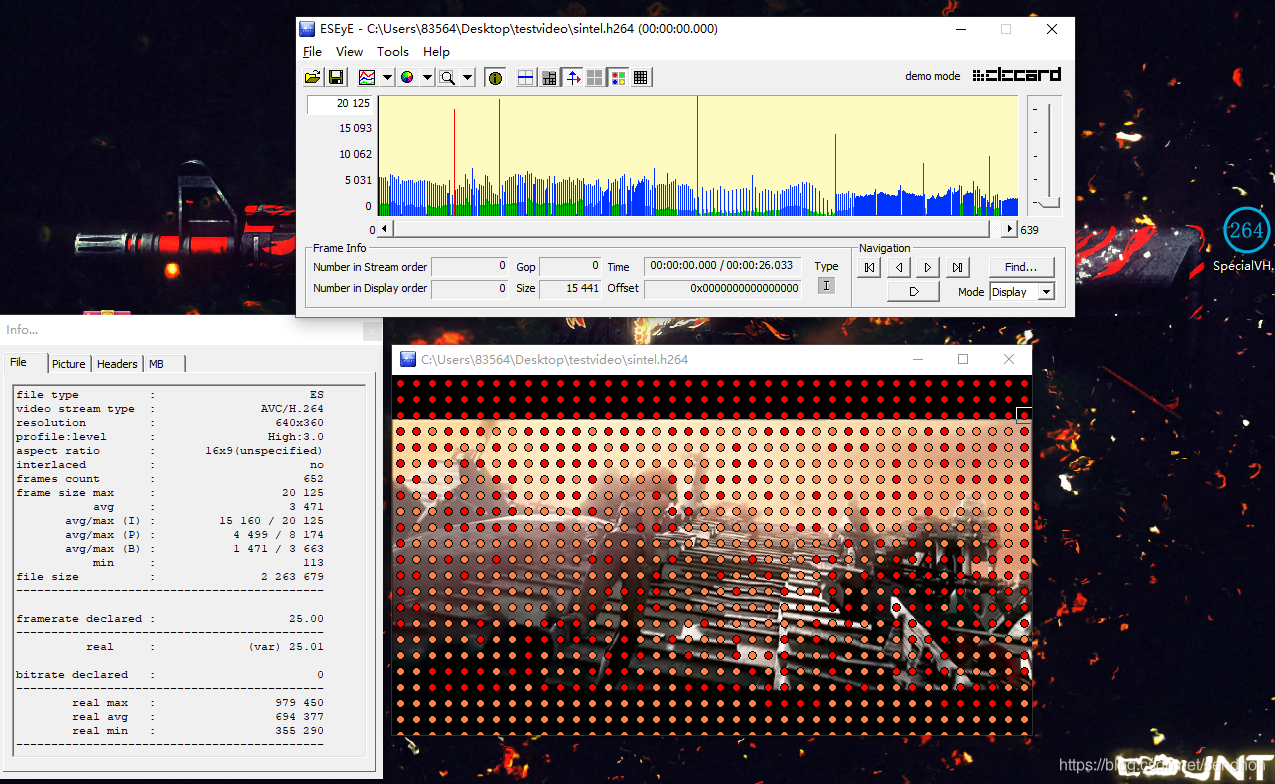Viewport: 1275px width, 784px height.
Task: Click the scrollbar right arrow
Action: click(1009, 229)
